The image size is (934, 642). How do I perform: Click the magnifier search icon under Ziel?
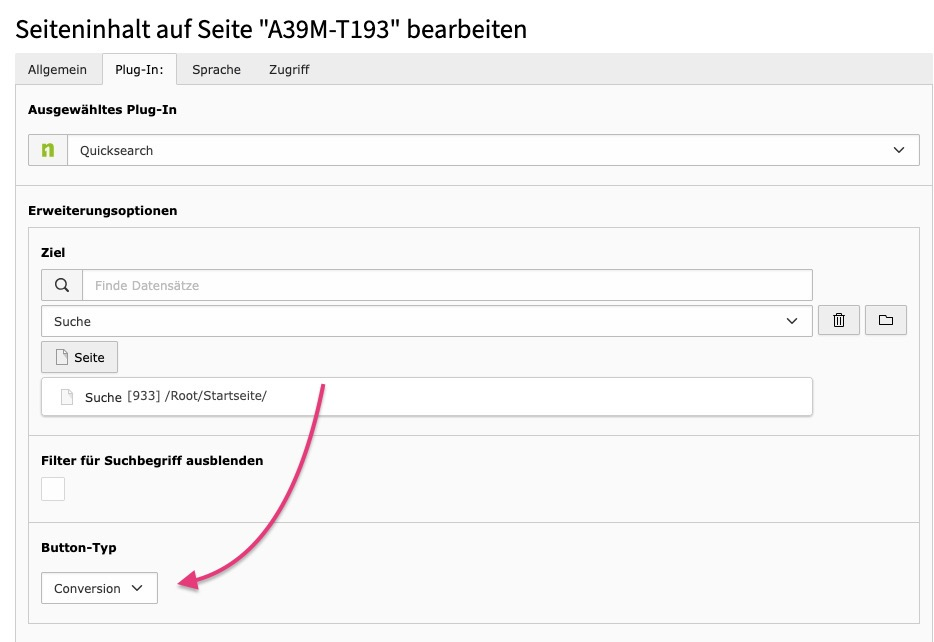[62, 285]
